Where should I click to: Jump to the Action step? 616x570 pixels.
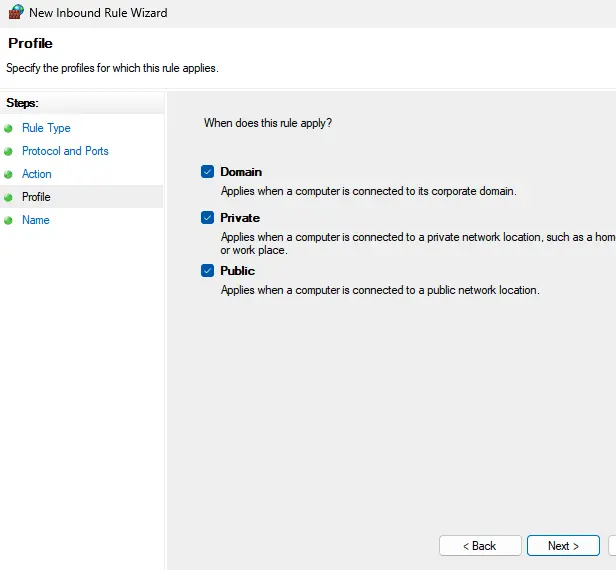tap(37, 174)
